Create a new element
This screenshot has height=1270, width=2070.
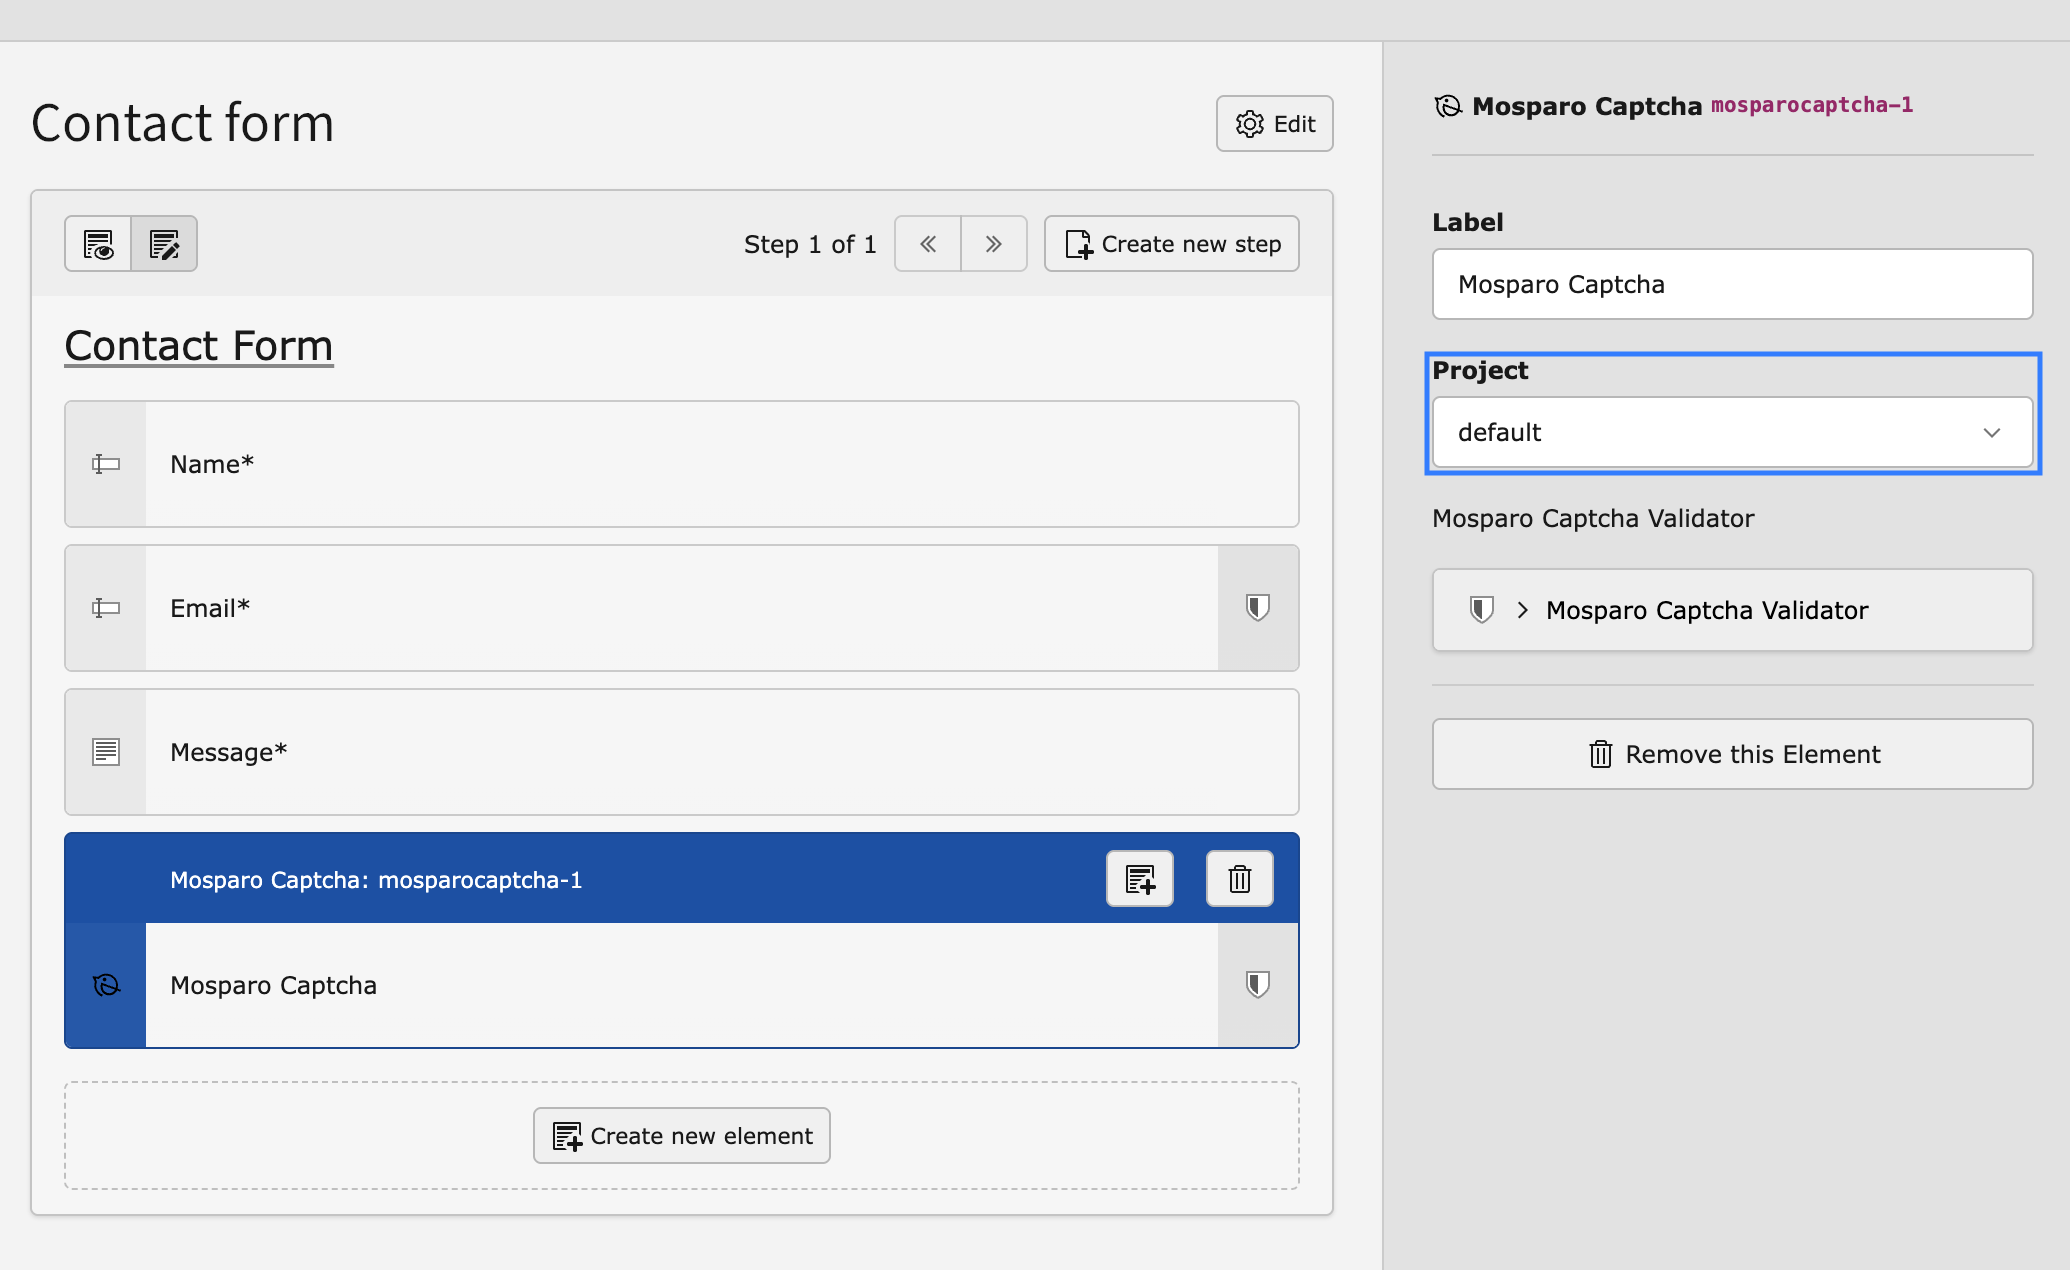click(x=681, y=1135)
